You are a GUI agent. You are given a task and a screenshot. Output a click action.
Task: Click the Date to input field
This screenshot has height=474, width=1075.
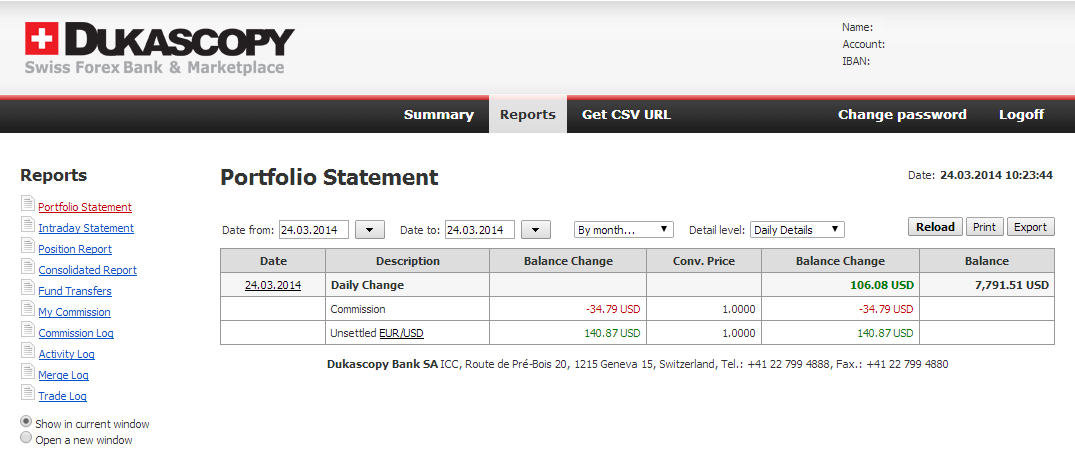click(x=480, y=230)
